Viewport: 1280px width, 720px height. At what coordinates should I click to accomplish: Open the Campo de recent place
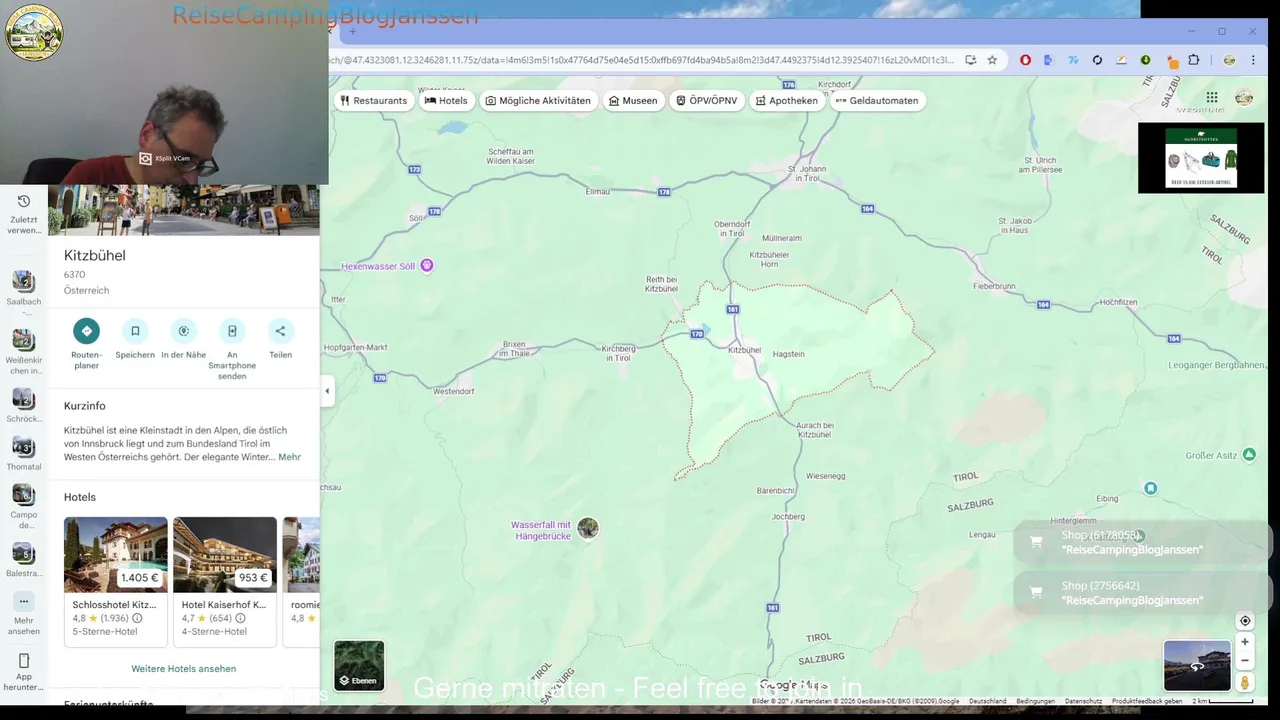click(23, 495)
